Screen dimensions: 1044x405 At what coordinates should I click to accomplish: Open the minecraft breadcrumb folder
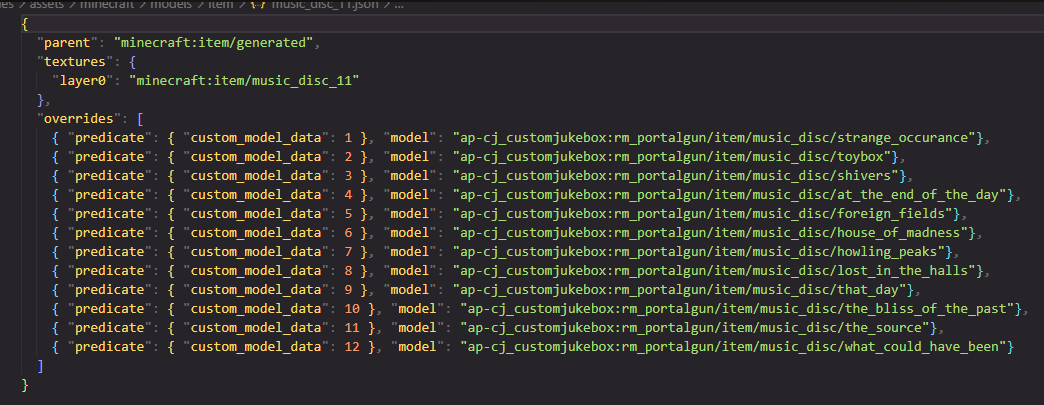click(109, 5)
